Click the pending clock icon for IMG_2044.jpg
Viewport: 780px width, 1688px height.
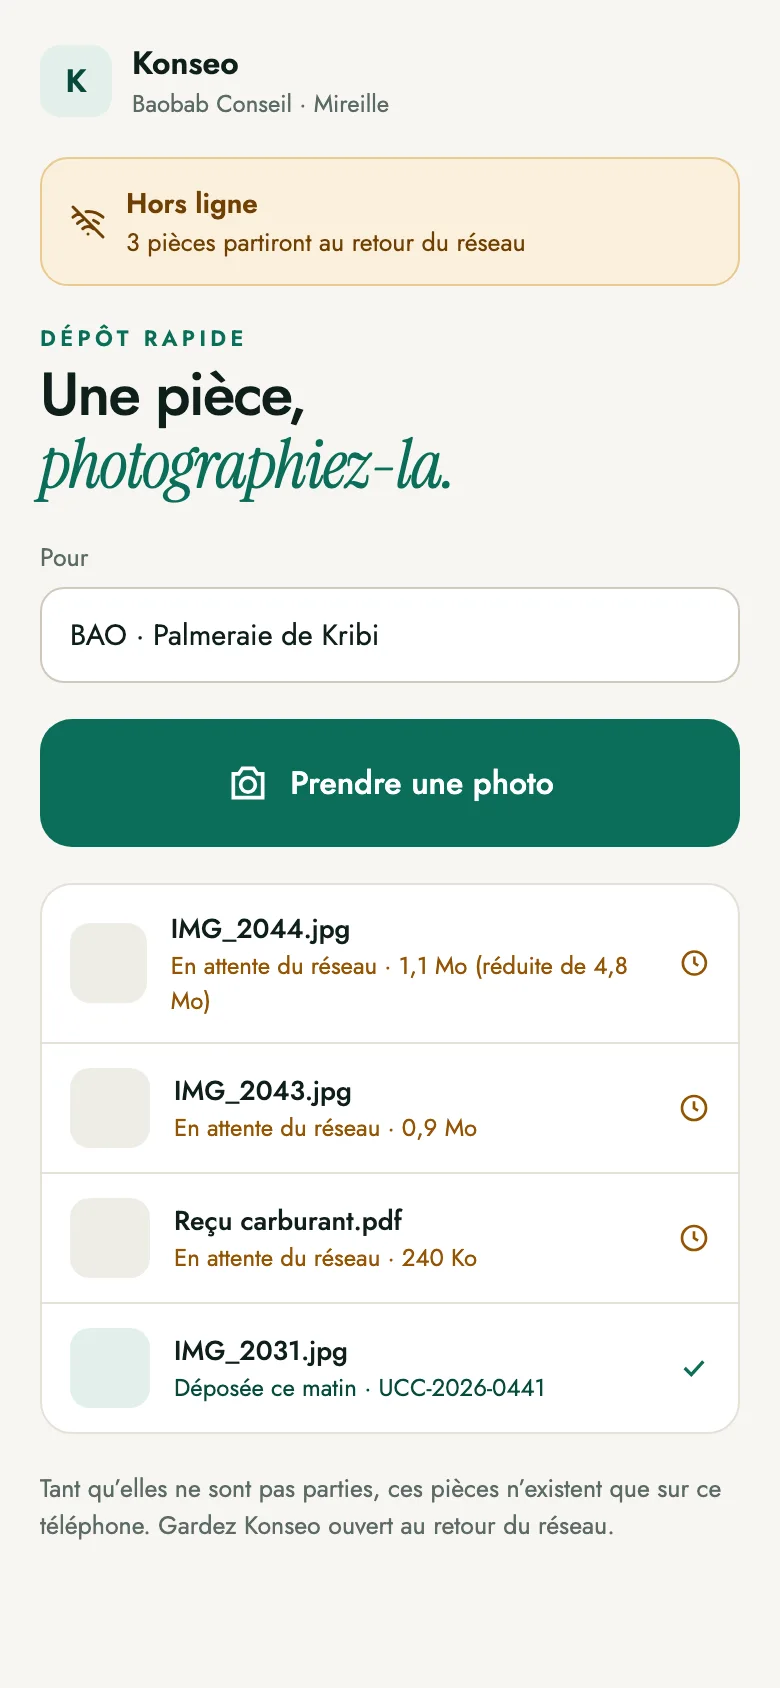[694, 963]
